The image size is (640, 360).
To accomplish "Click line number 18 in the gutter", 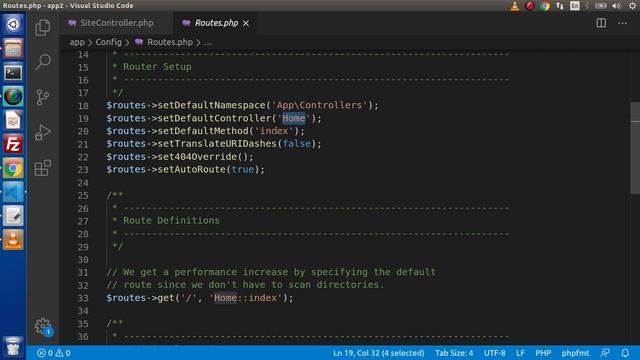I will [x=83, y=106].
